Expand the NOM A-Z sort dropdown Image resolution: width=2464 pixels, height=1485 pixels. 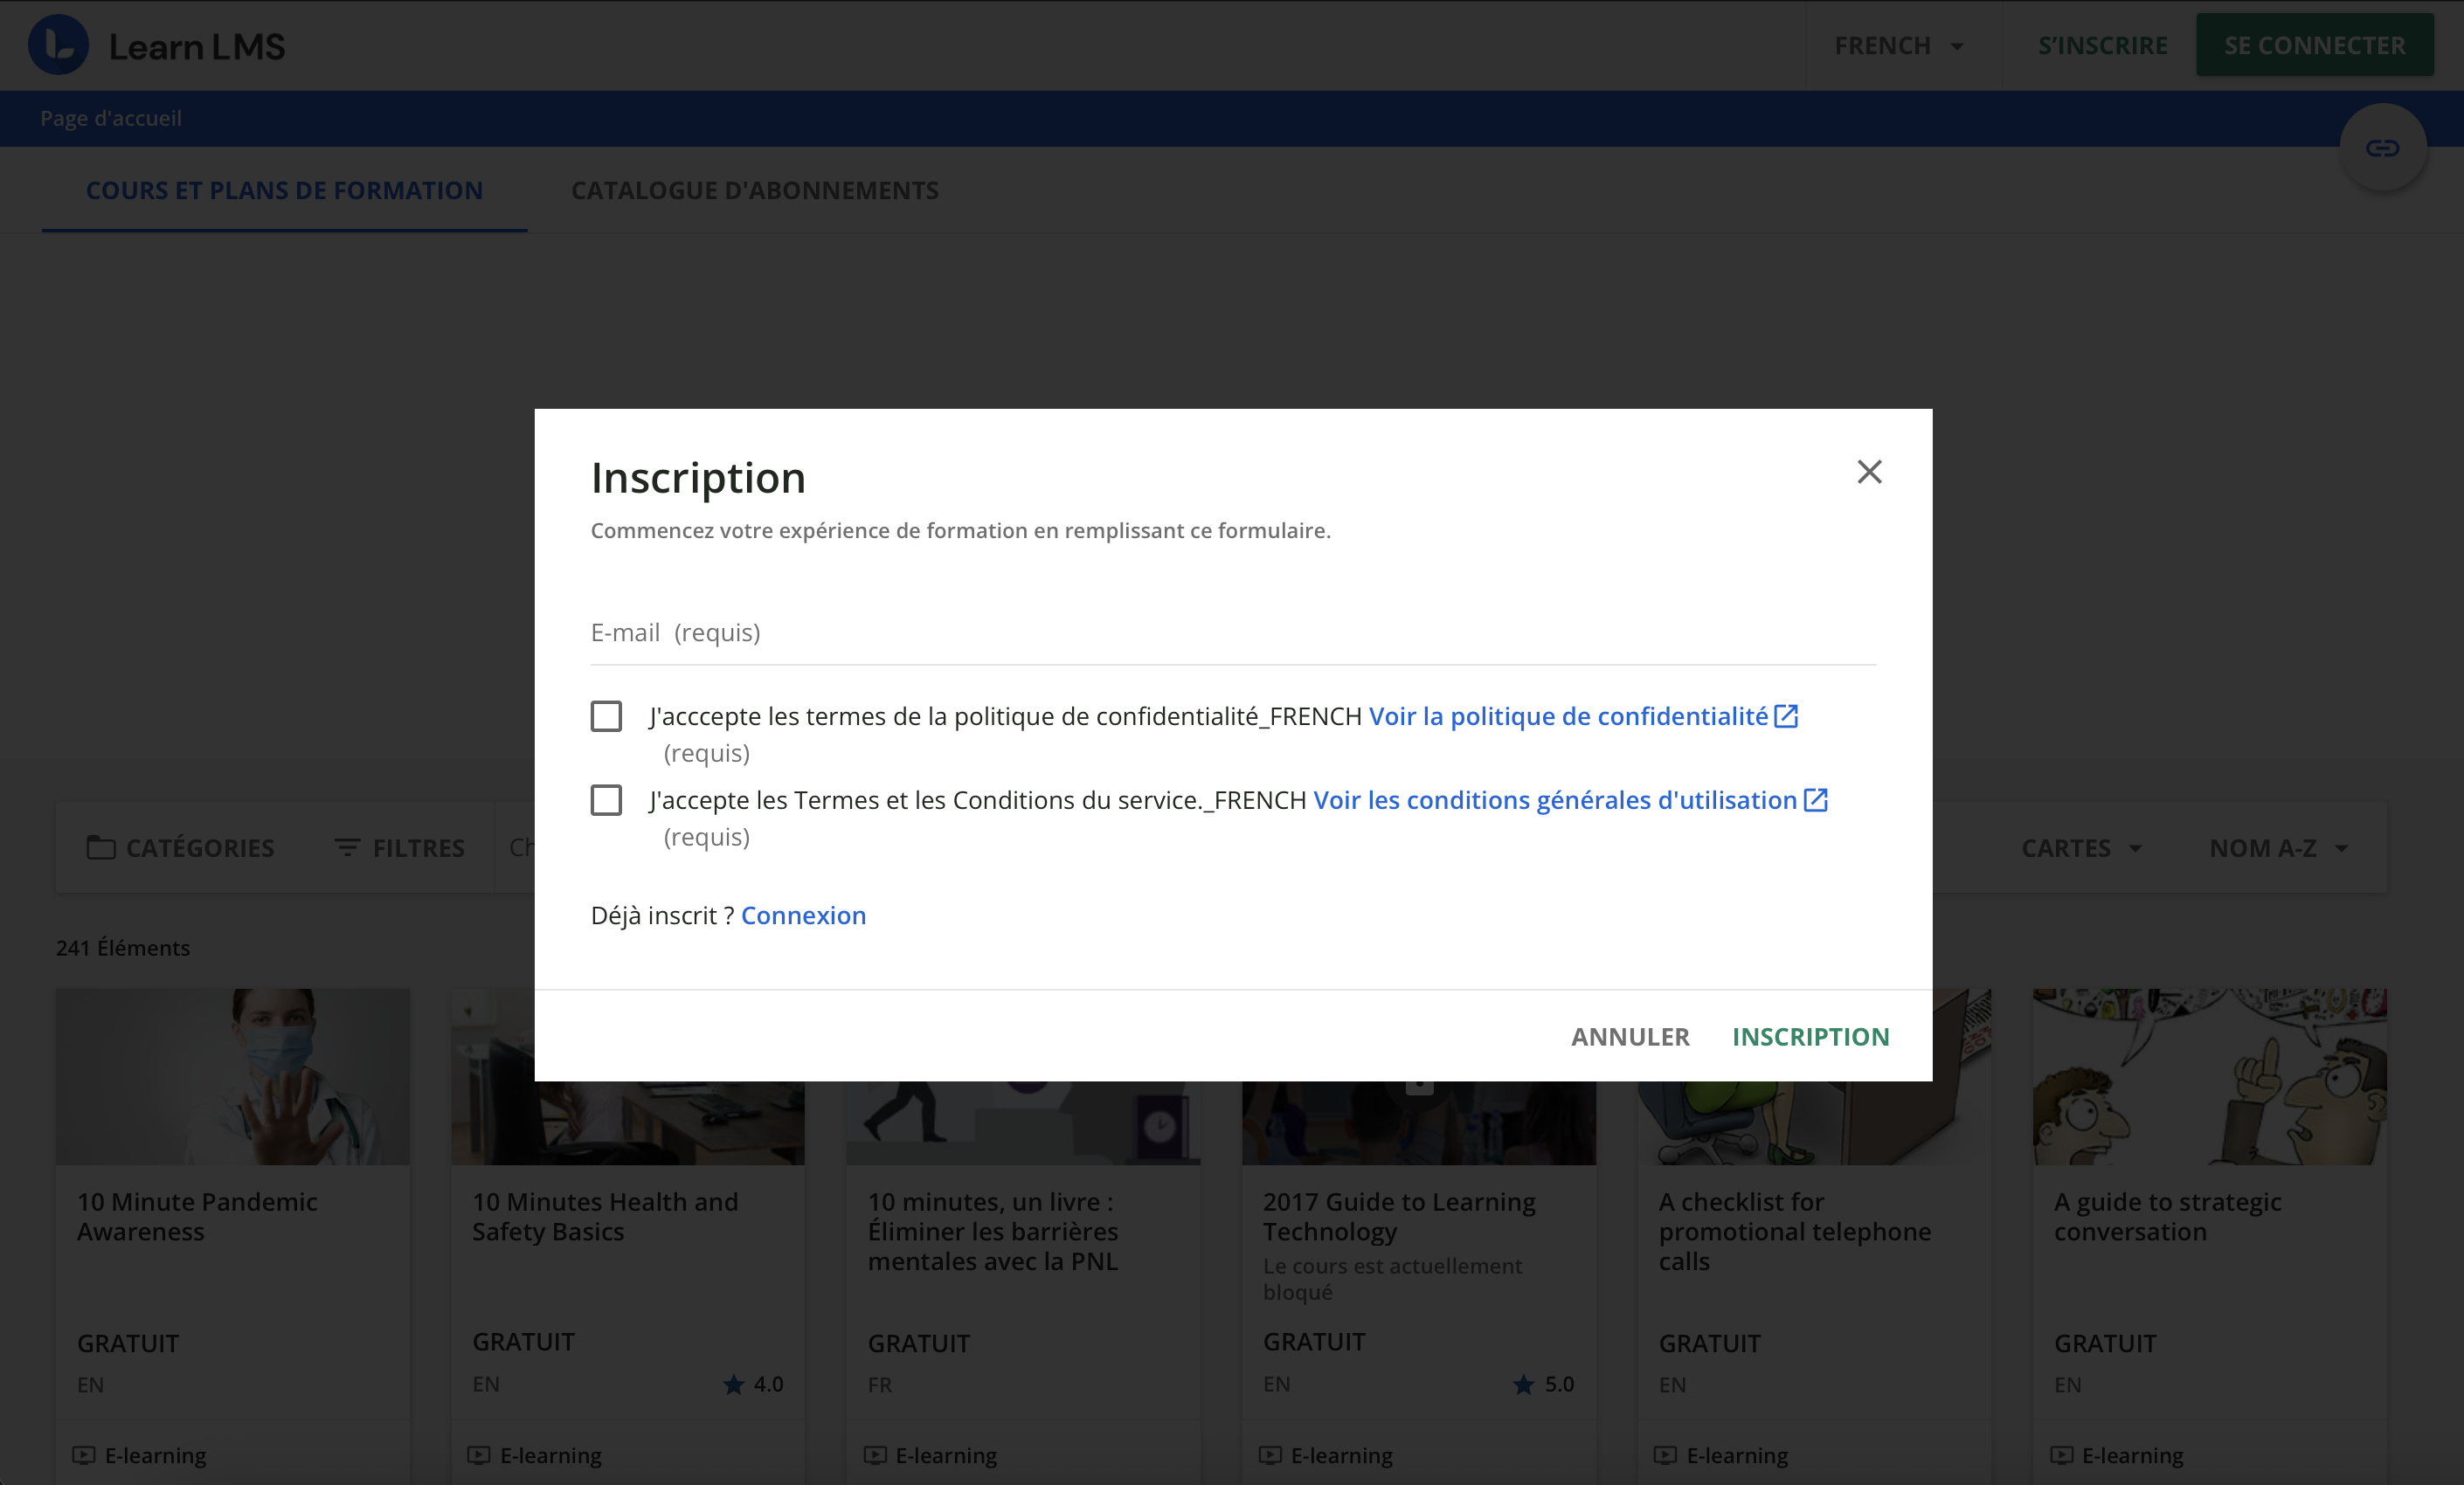(2278, 848)
